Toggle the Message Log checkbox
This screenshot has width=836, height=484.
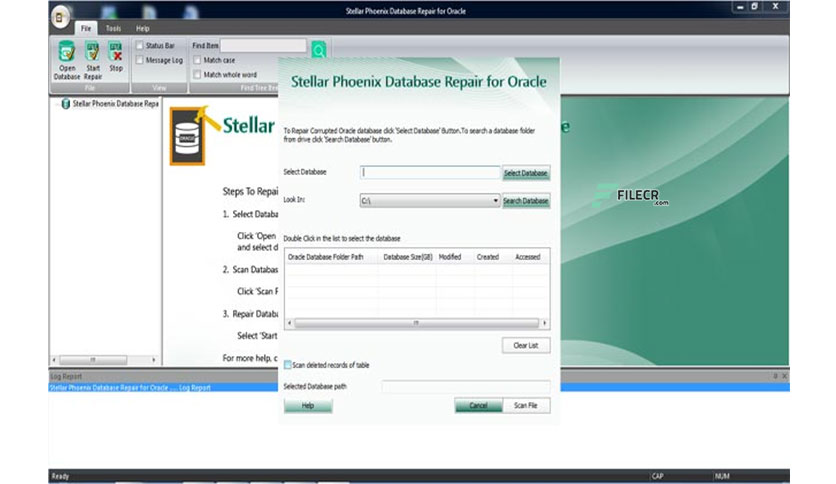coord(140,60)
